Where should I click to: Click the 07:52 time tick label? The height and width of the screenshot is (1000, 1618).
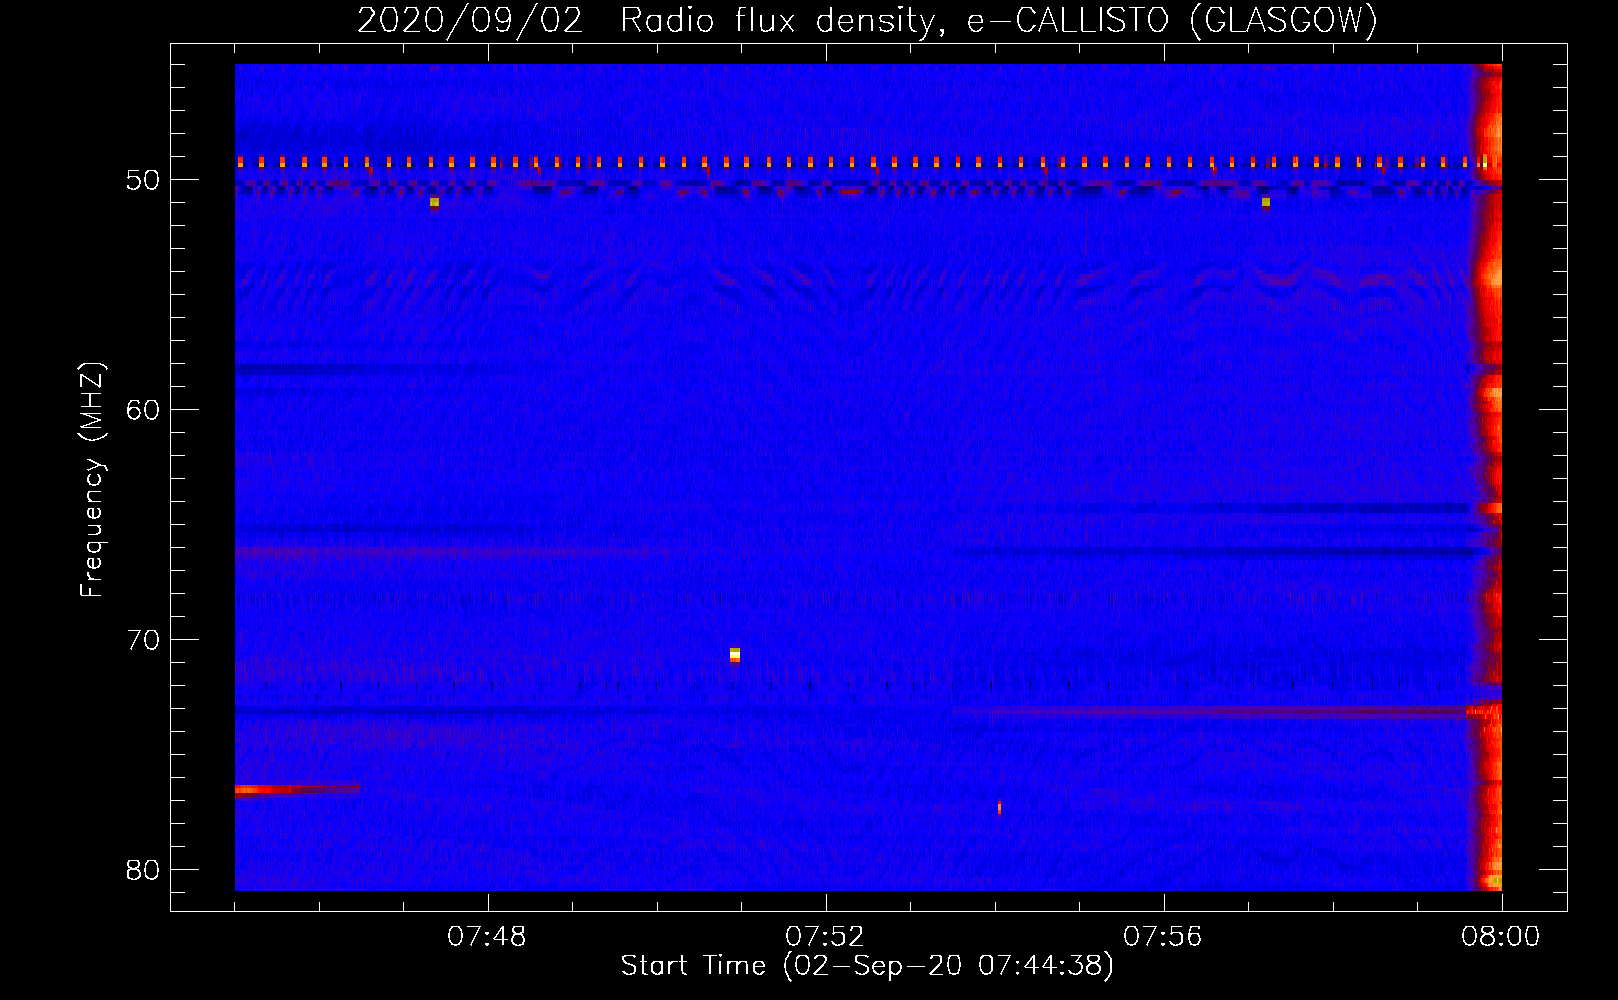pos(825,937)
